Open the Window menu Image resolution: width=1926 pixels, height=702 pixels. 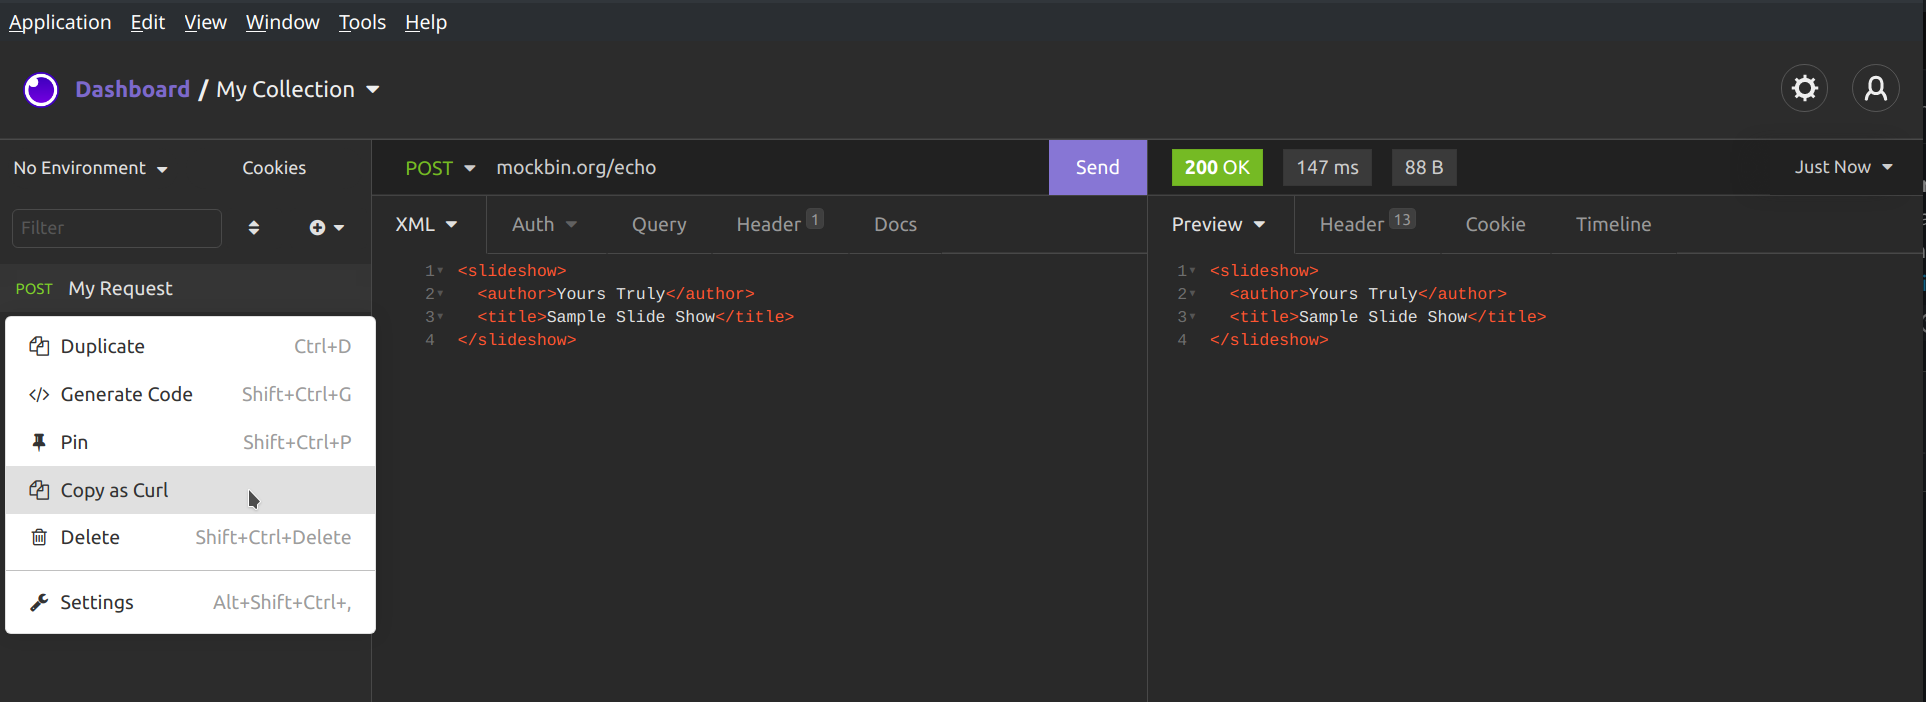(x=283, y=22)
